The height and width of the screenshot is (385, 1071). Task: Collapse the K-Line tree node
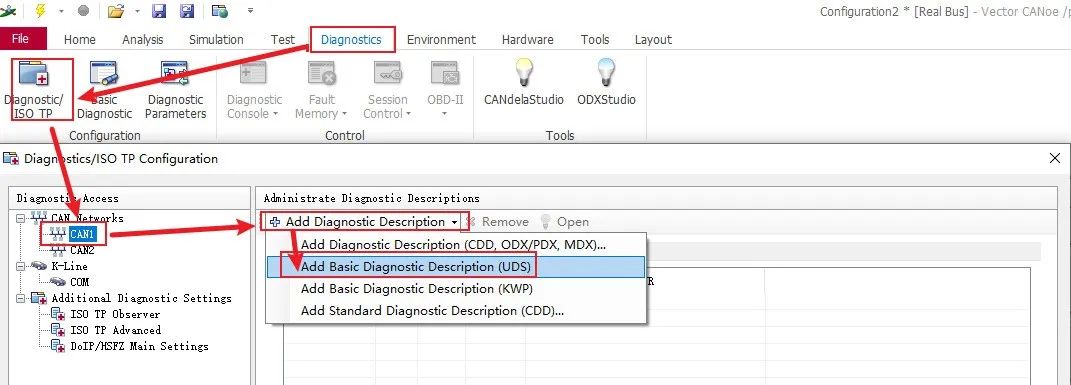click(21, 266)
